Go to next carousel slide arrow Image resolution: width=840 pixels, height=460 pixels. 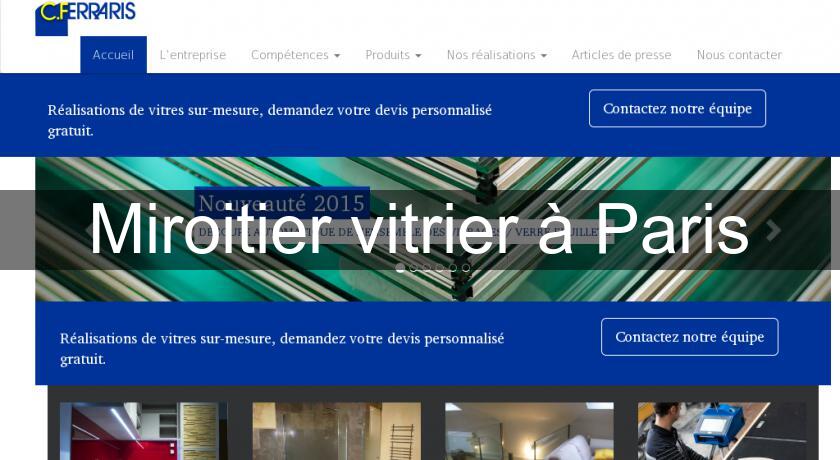[x=773, y=230]
